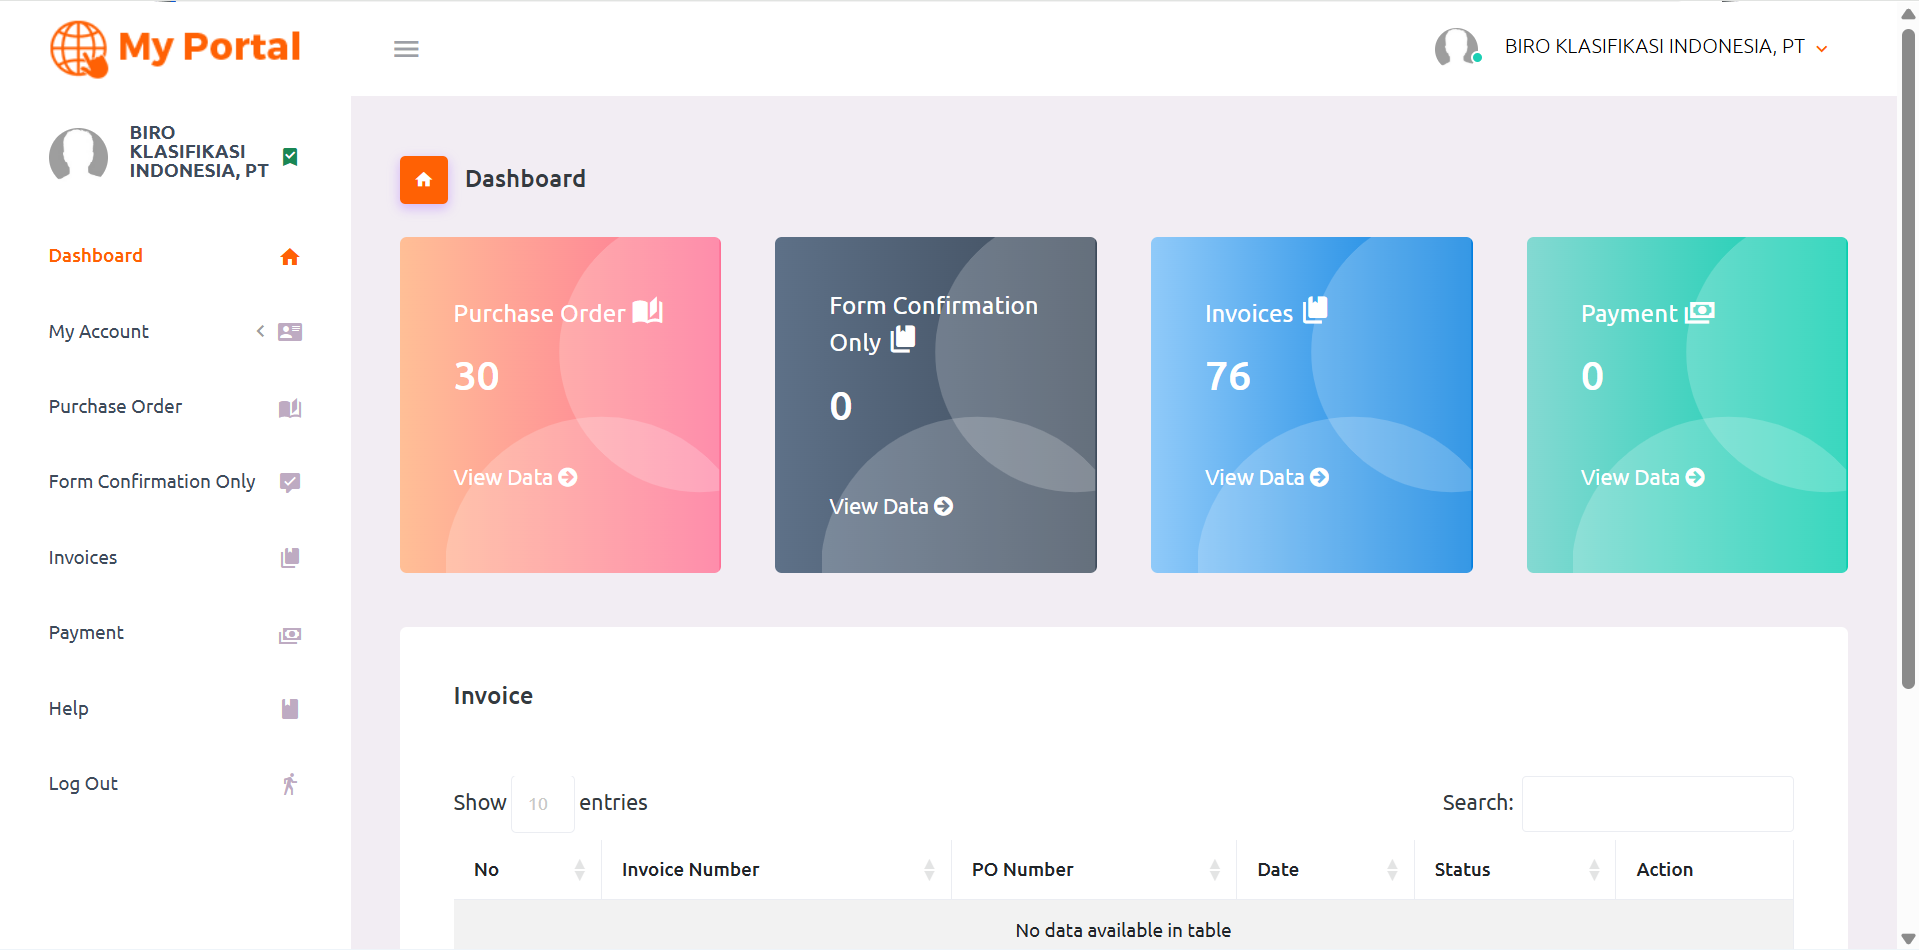Expand the My Account submenu arrow

[x=260, y=331]
